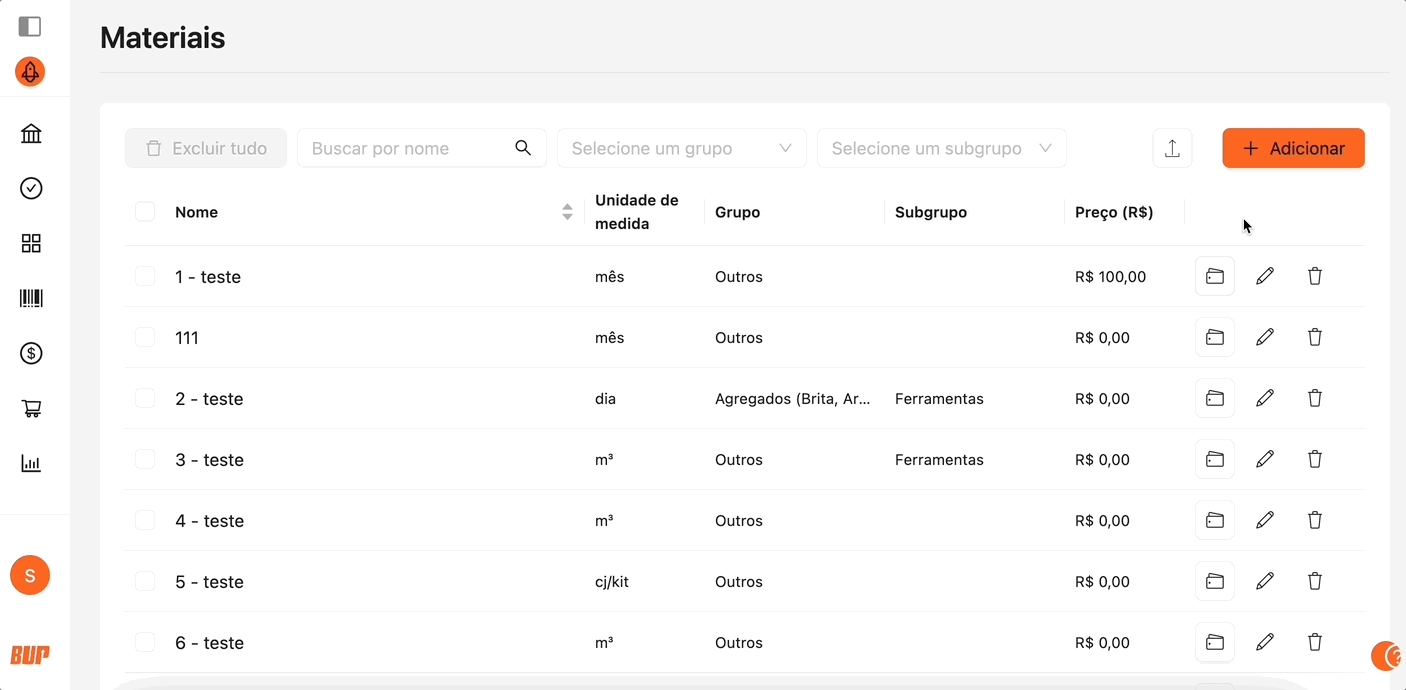Toggle the sidebar panel icon
This screenshot has height=690, width=1406.
coord(30,27)
